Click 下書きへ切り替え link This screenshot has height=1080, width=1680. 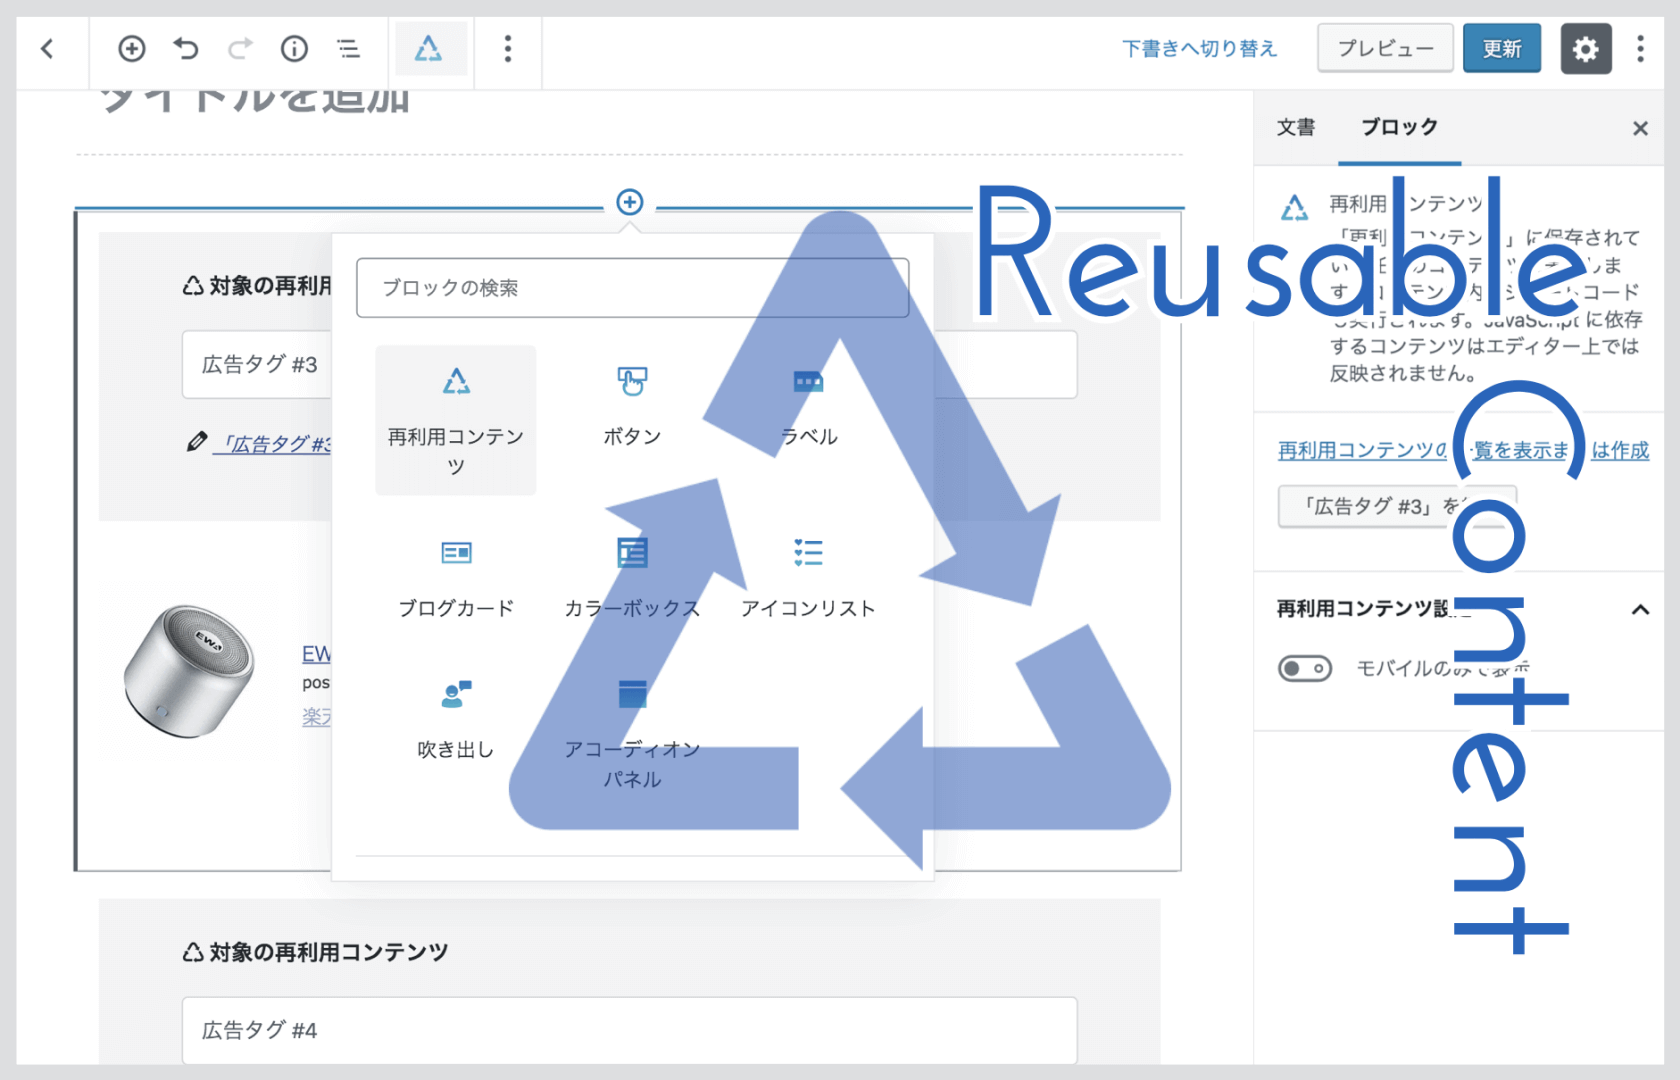point(1199,49)
